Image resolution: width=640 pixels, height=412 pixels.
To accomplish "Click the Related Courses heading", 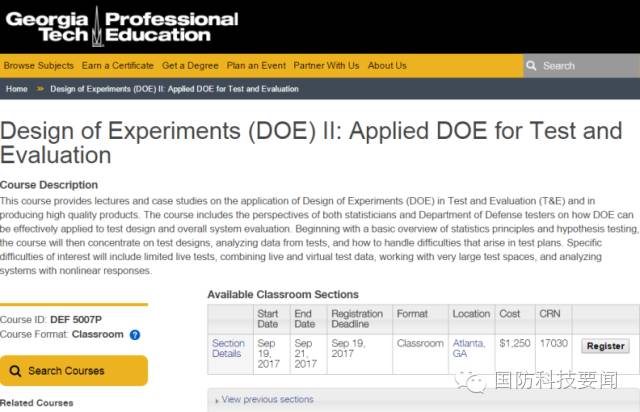I will [36, 403].
